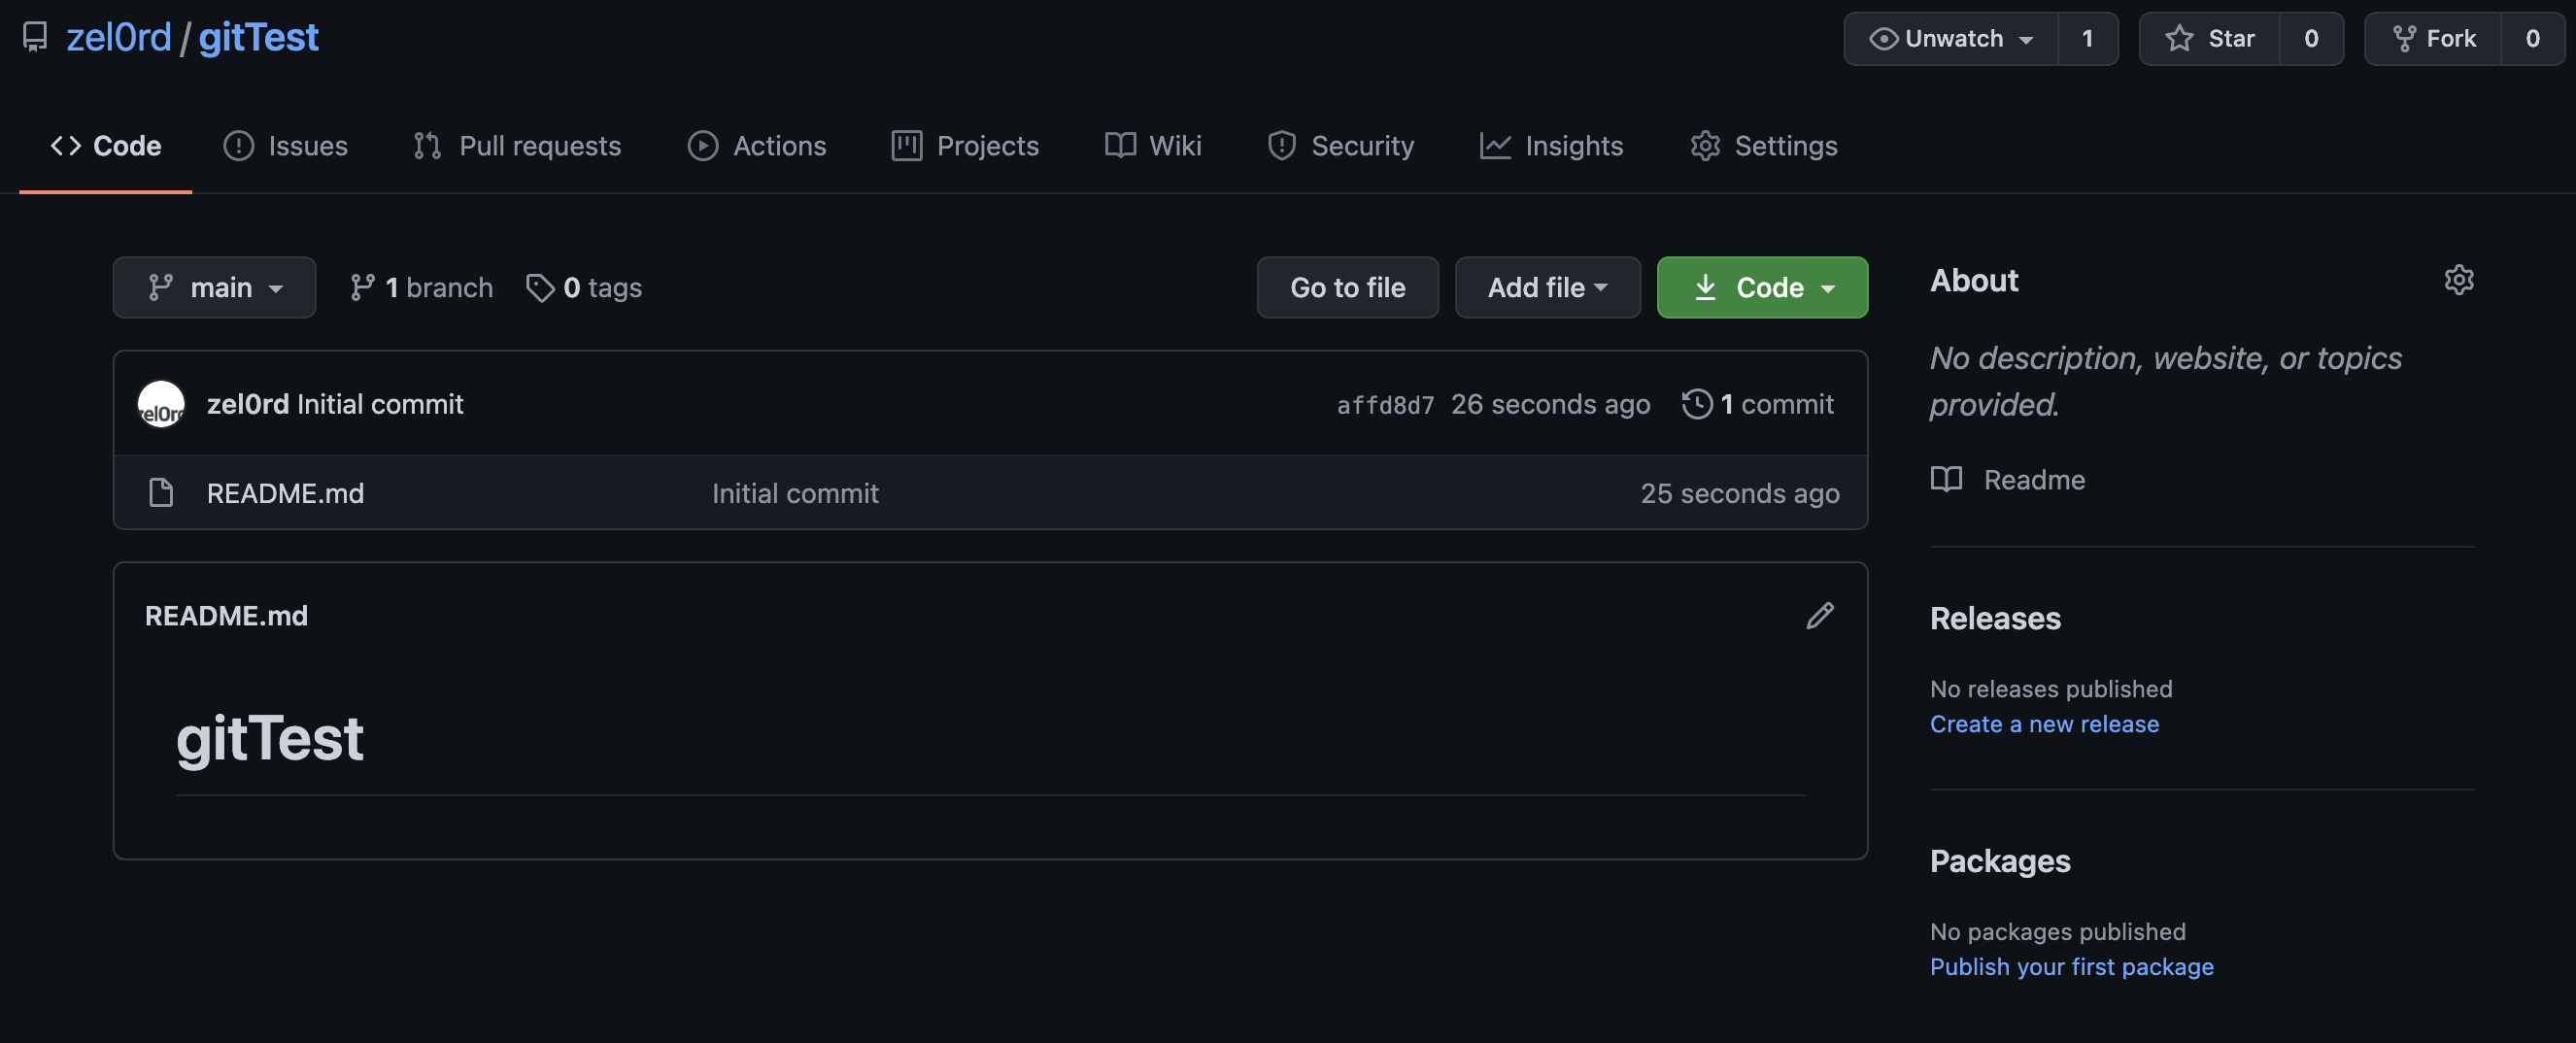Star this repository
2576x1043 pixels.
pos(2209,38)
